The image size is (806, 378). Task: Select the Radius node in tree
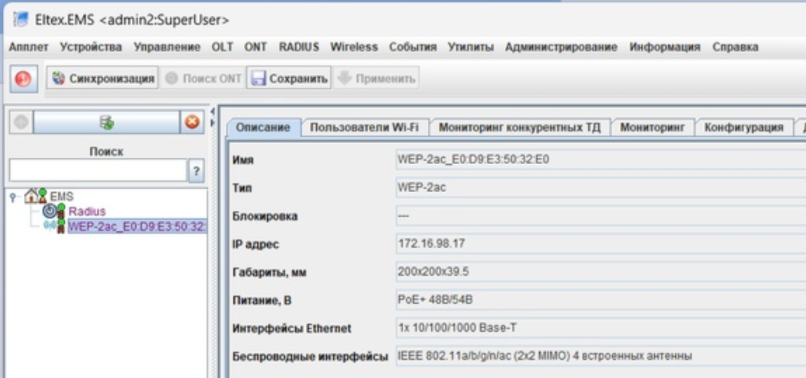click(x=87, y=211)
